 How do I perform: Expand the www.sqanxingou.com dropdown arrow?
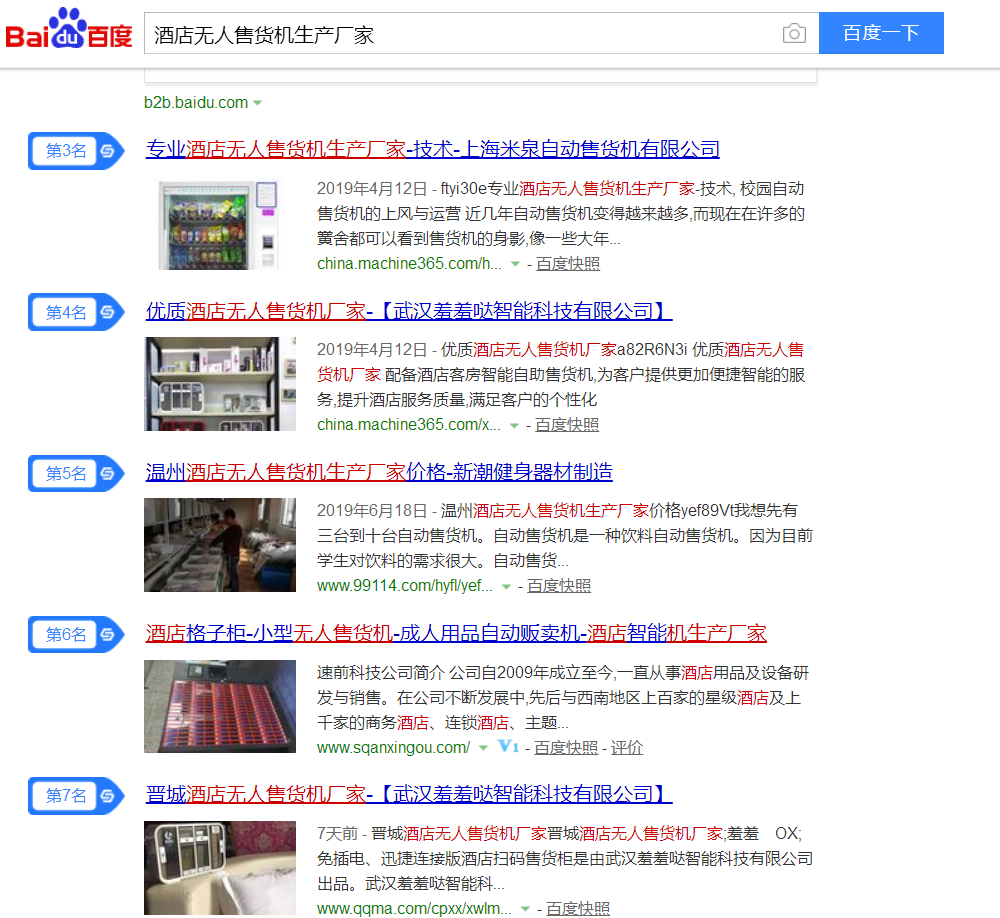point(483,748)
